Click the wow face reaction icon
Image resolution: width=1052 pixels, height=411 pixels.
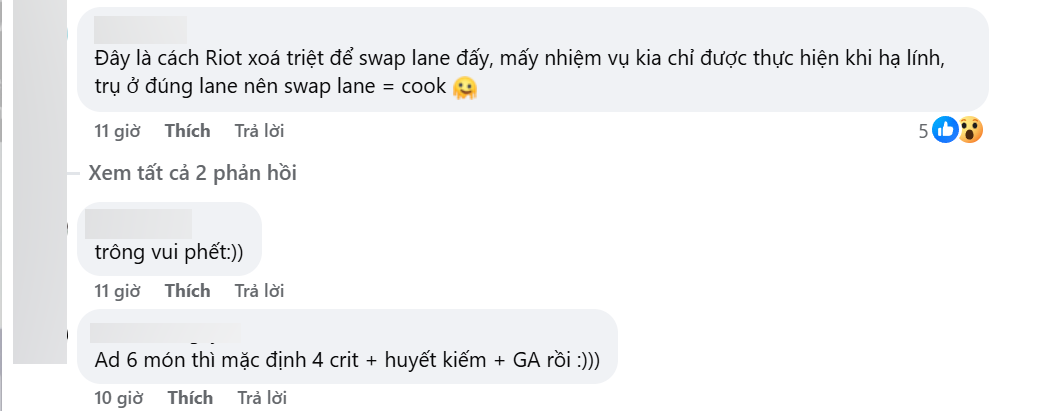tap(970, 130)
